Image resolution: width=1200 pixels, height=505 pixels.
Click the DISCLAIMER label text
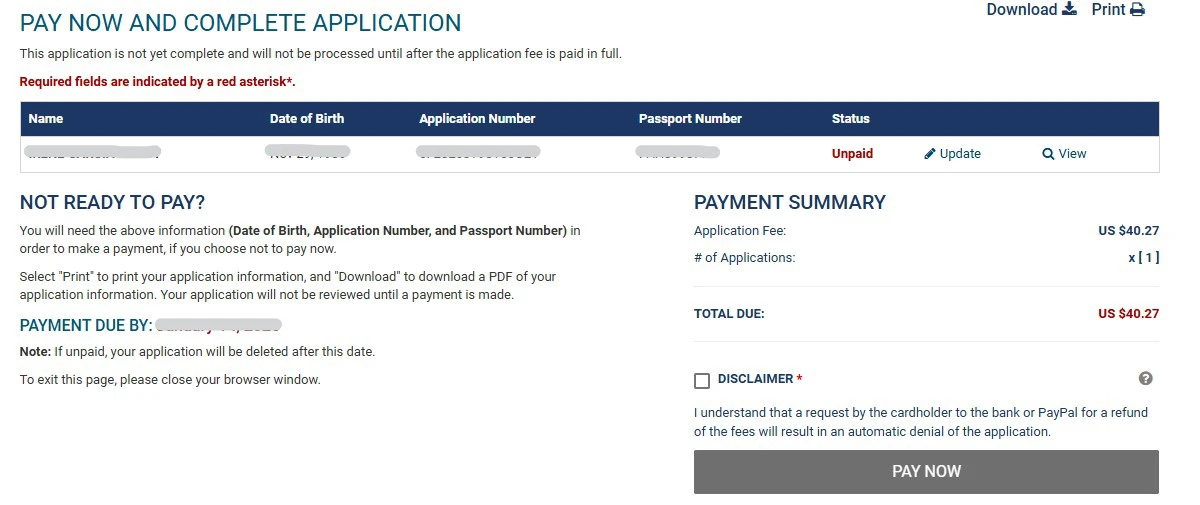pyautogui.click(x=755, y=379)
